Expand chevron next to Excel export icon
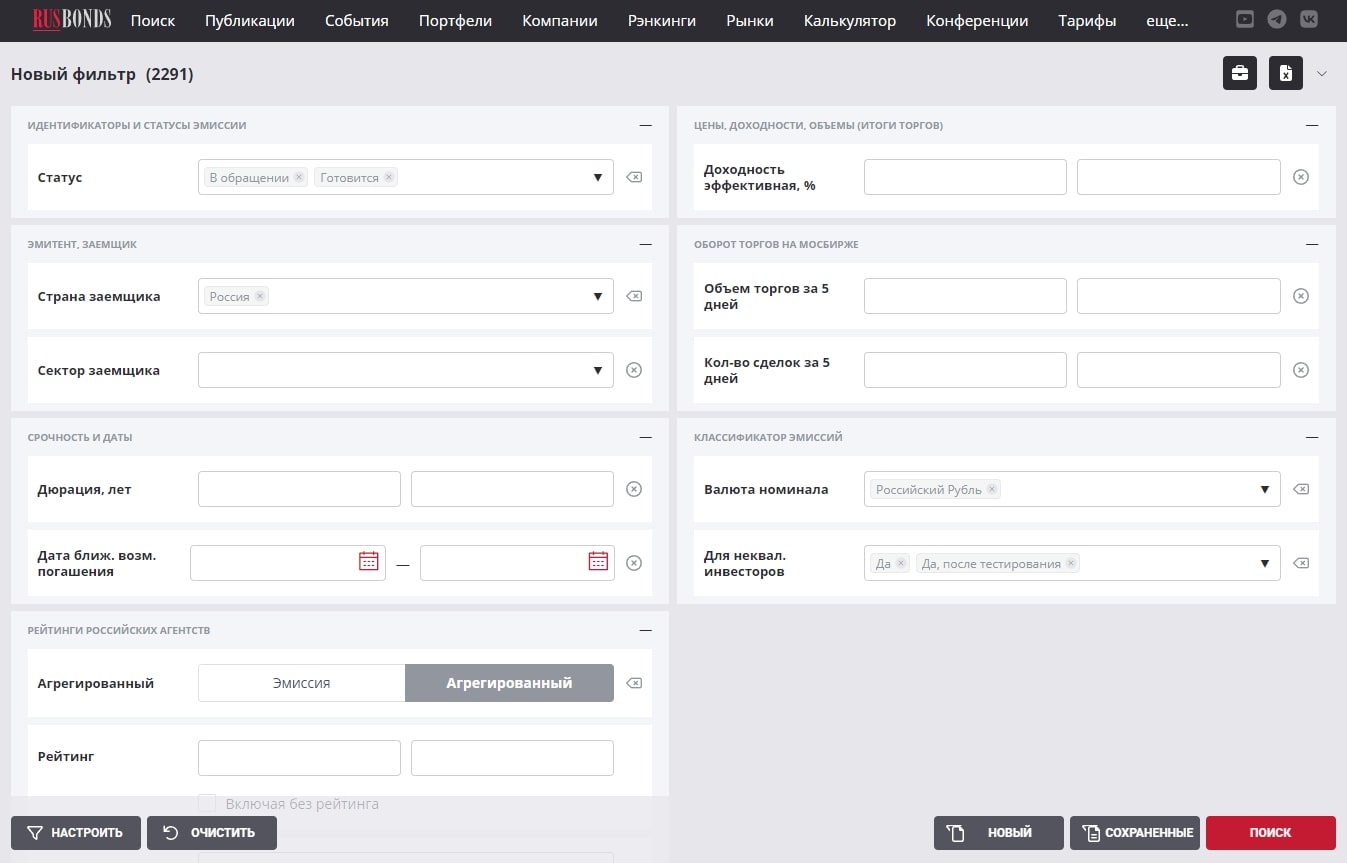Screen dimensions: 1347x863 (x=1322, y=73)
